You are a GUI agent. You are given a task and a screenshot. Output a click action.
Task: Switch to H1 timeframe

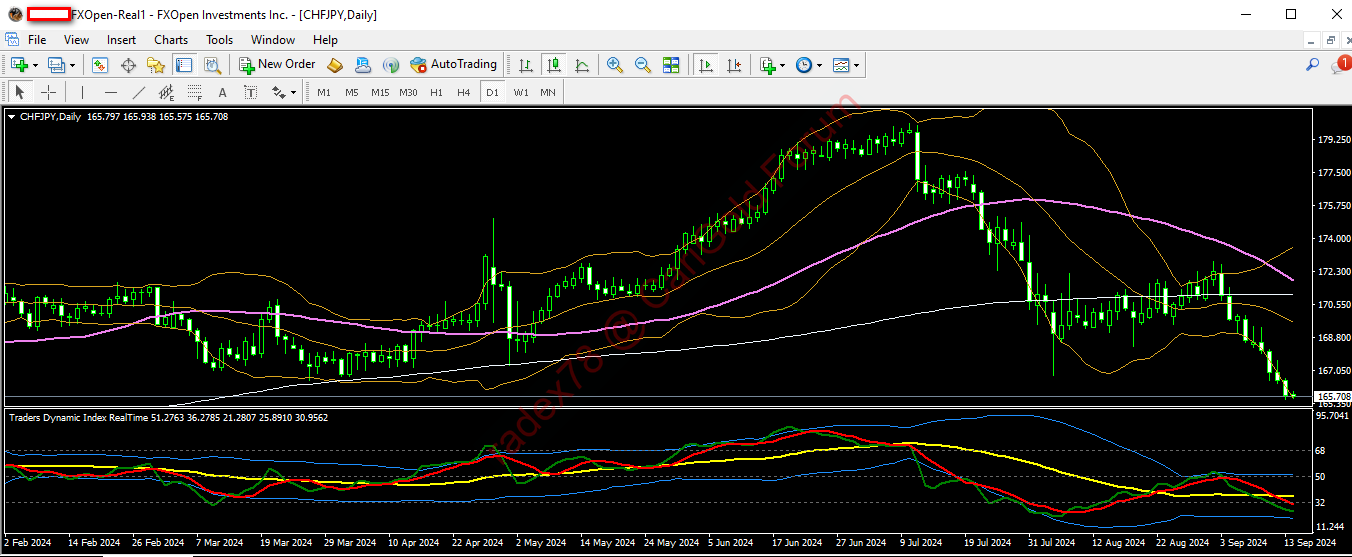(436, 92)
